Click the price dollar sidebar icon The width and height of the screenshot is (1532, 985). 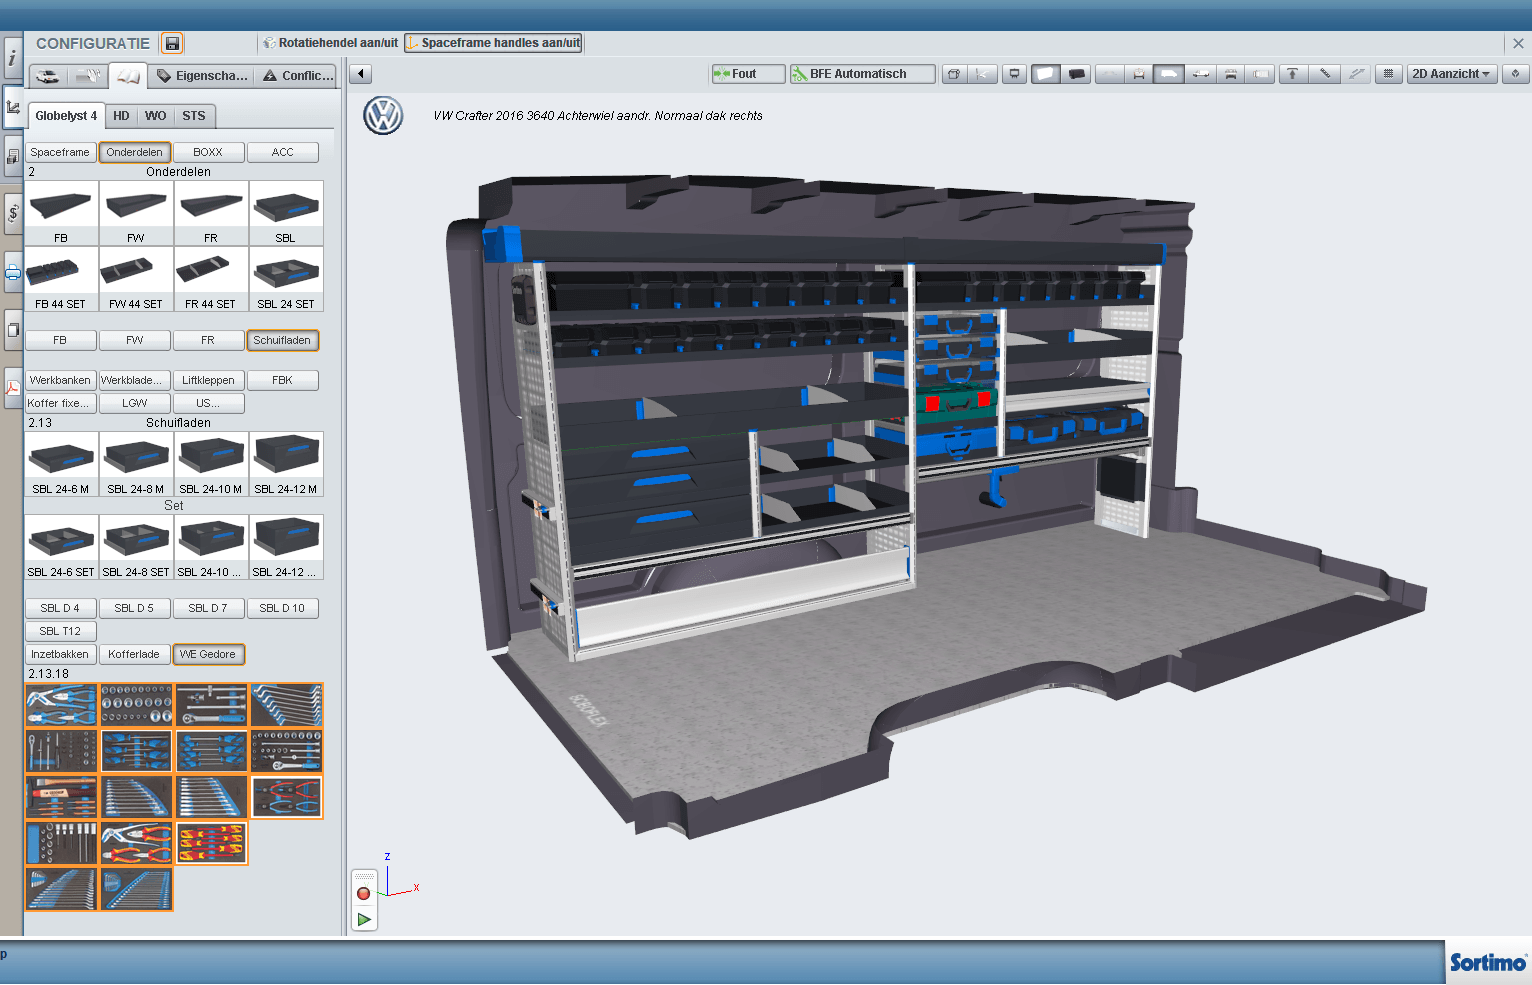click(x=13, y=213)
